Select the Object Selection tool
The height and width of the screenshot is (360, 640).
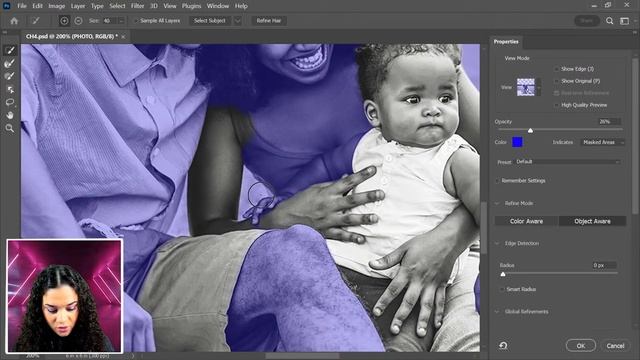pos(10,89)
